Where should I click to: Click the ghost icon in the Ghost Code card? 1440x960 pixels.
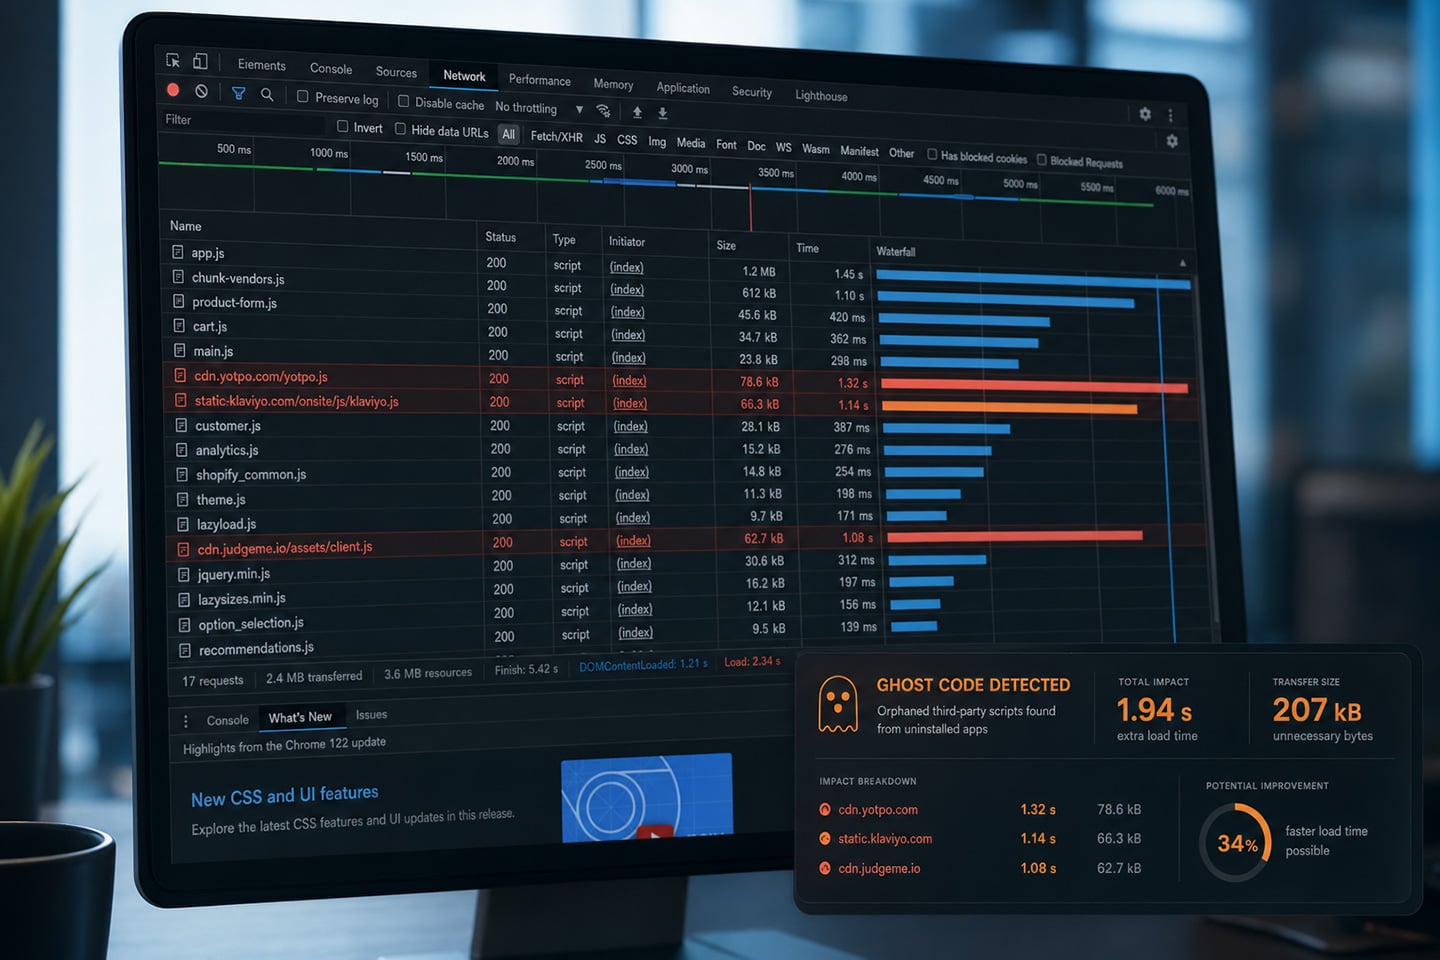point(838,704)
